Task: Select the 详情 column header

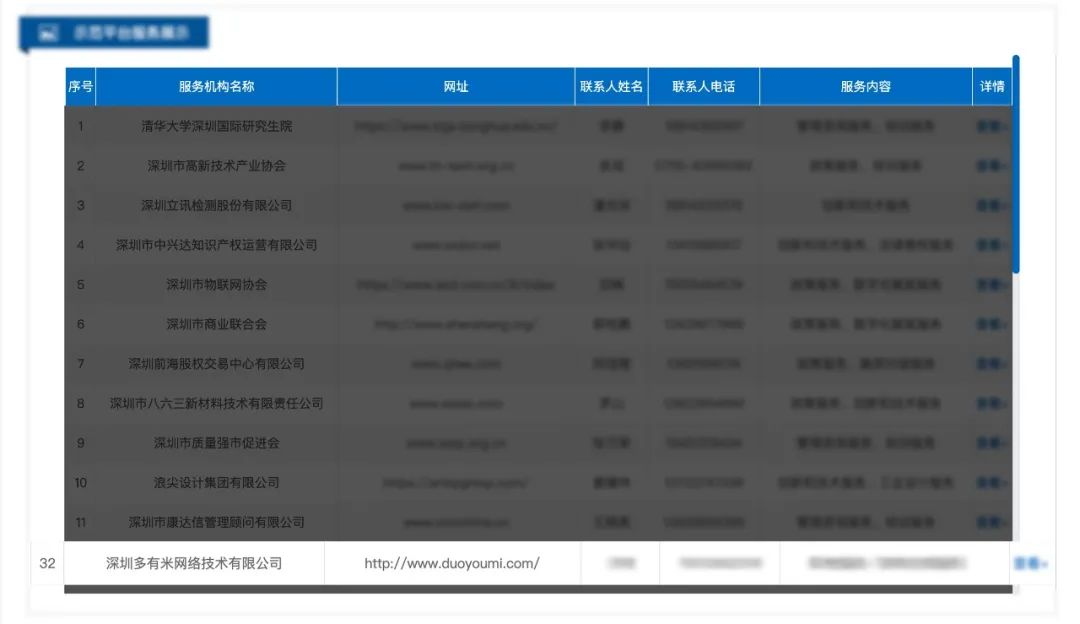Action: click(992, 87)
